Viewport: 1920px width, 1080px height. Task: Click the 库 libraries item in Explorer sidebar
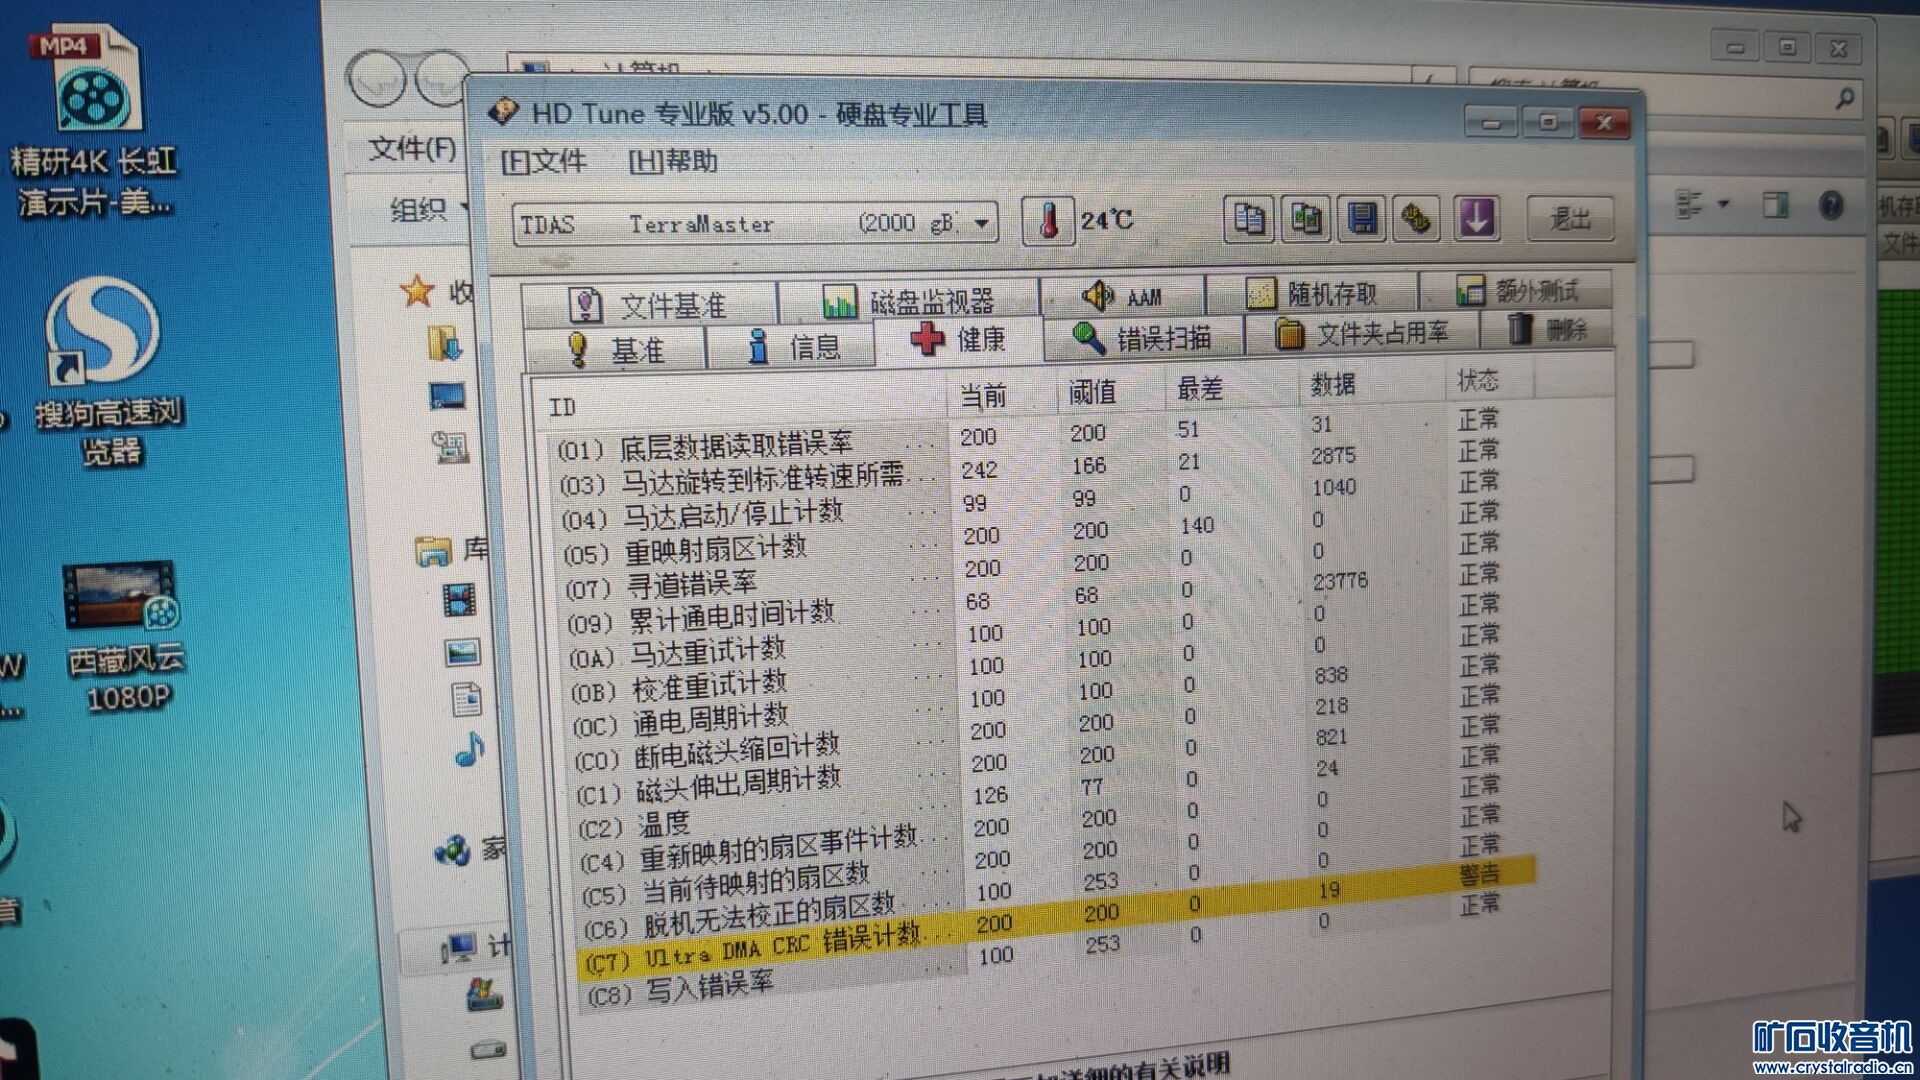pyautogui.click(x=453, y=549)
